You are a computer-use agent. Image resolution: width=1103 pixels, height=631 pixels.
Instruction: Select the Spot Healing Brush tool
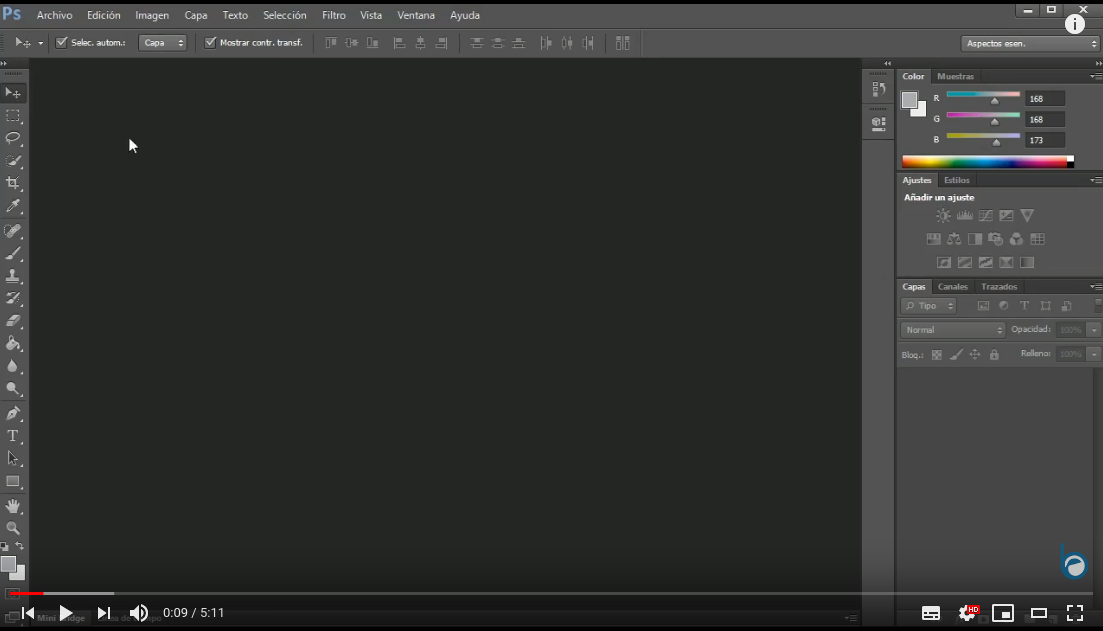pos(13,231)
